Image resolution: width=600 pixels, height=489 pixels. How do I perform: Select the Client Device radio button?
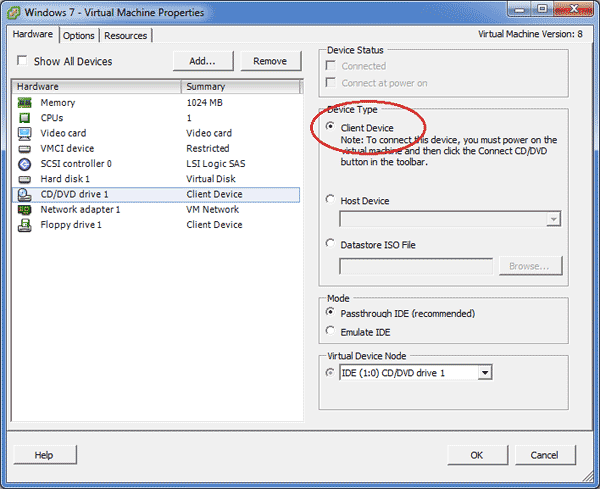pos(332,128)
